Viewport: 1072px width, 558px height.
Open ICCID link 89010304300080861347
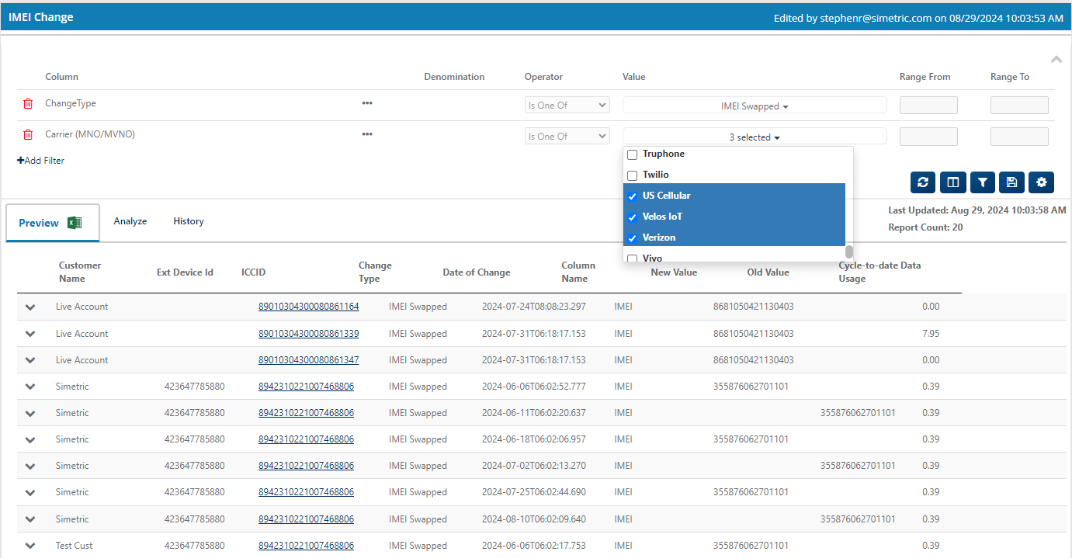point(308,360)
